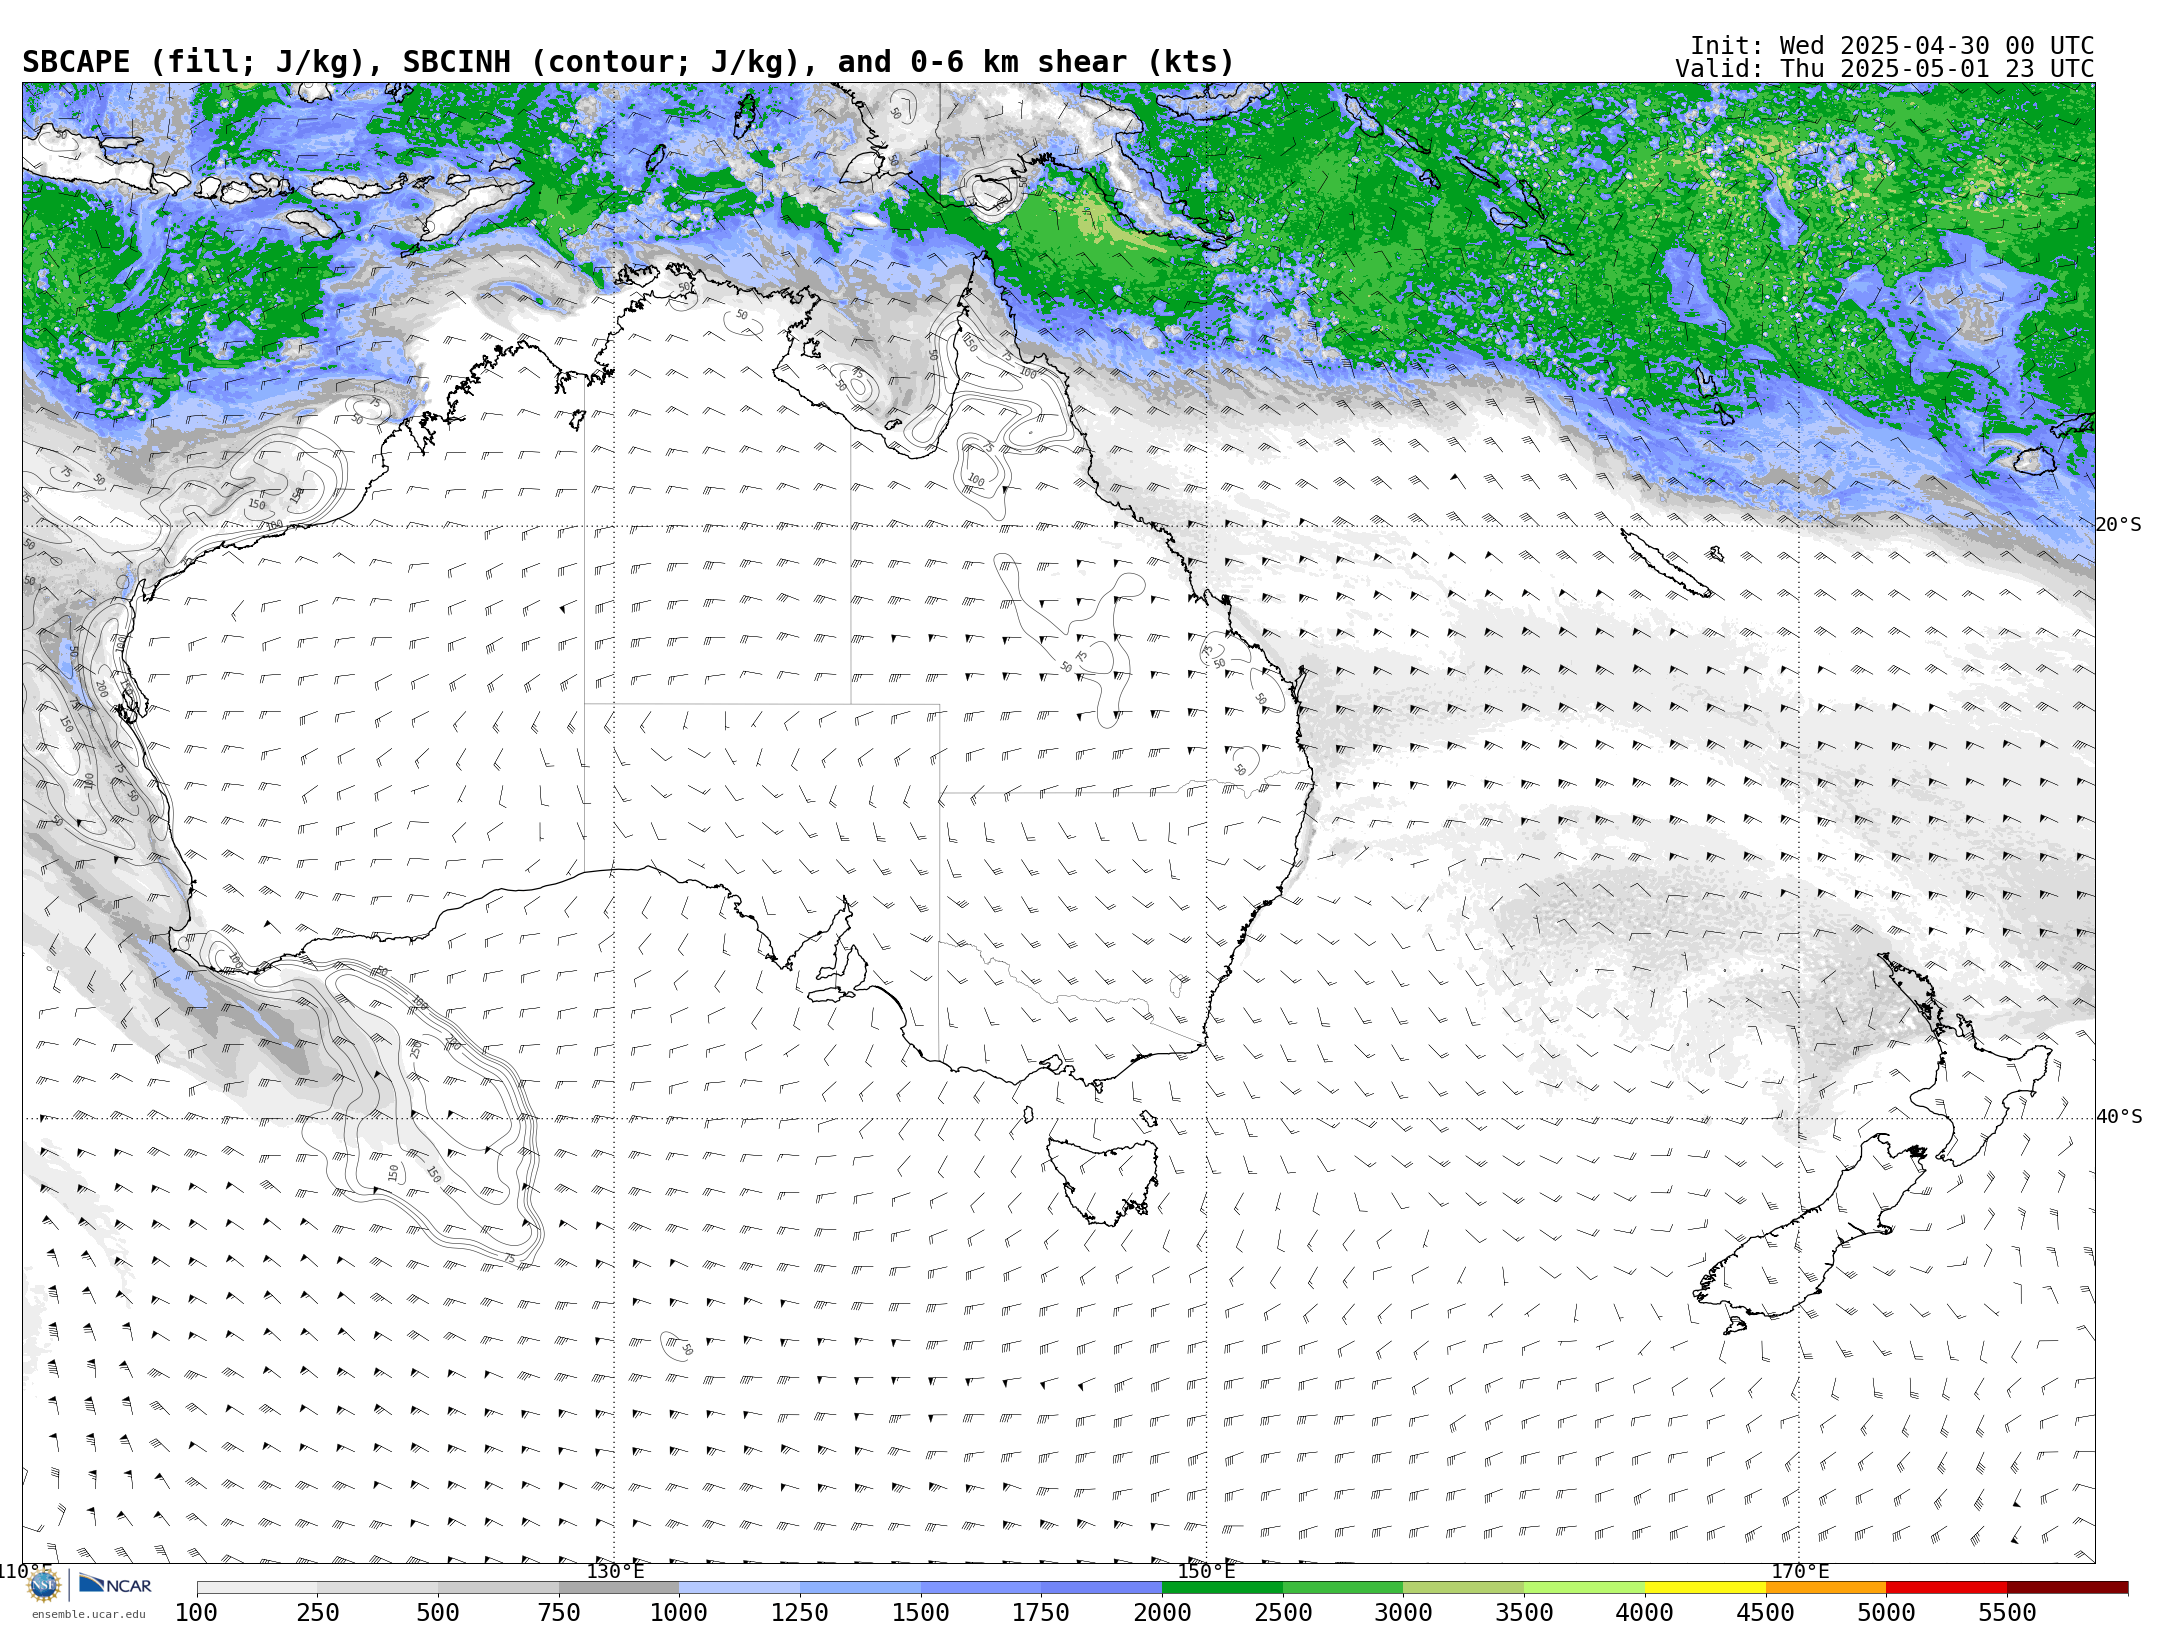Click the colorbar value label 1500
This screenshot has width=2160, height=1626.
click(921, 1612)
